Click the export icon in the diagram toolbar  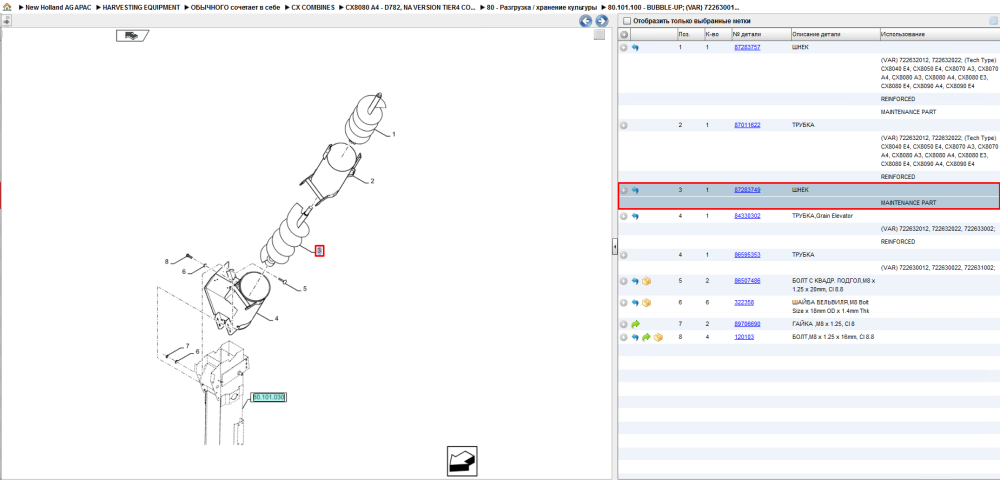point(6,21)
